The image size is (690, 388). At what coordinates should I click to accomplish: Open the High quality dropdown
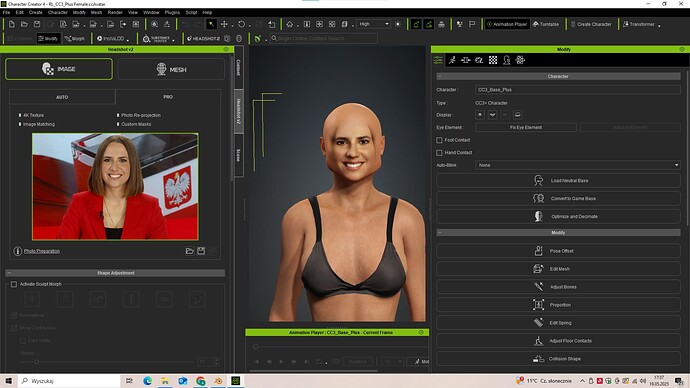(x=374, y=24)
